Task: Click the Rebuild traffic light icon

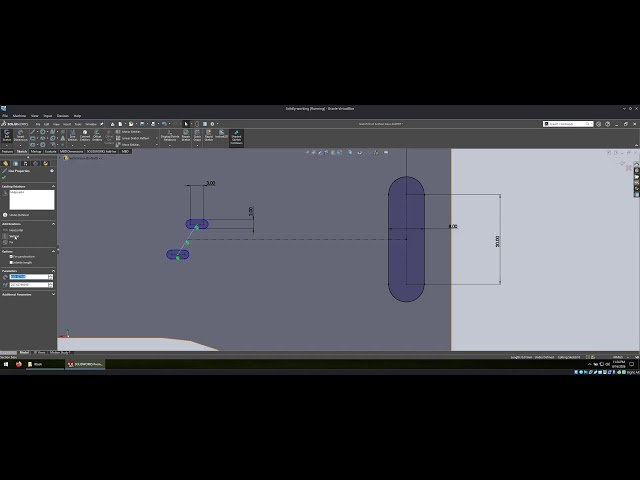Action: click(x=197, y=124)
